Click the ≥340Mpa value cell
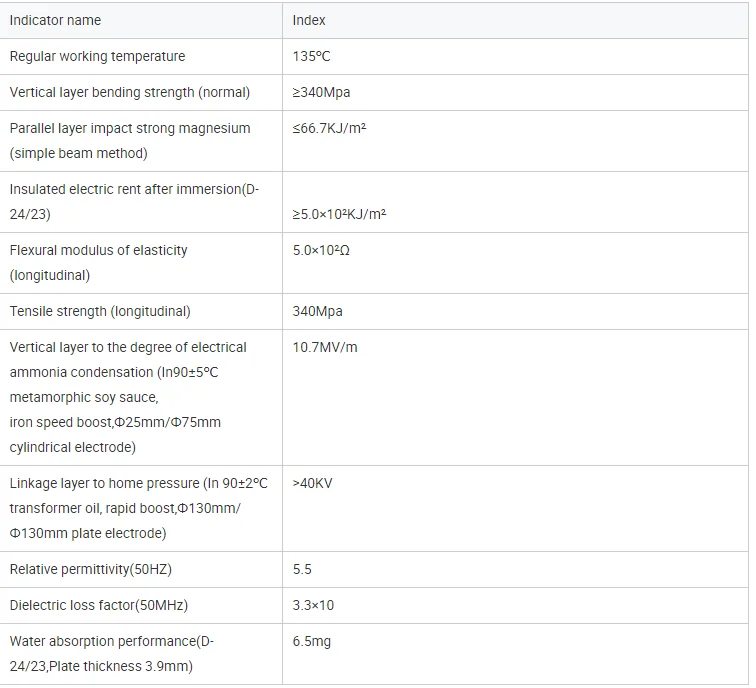Image resolution: width=756 pixels, height=688 pixels. pos(321,92)
